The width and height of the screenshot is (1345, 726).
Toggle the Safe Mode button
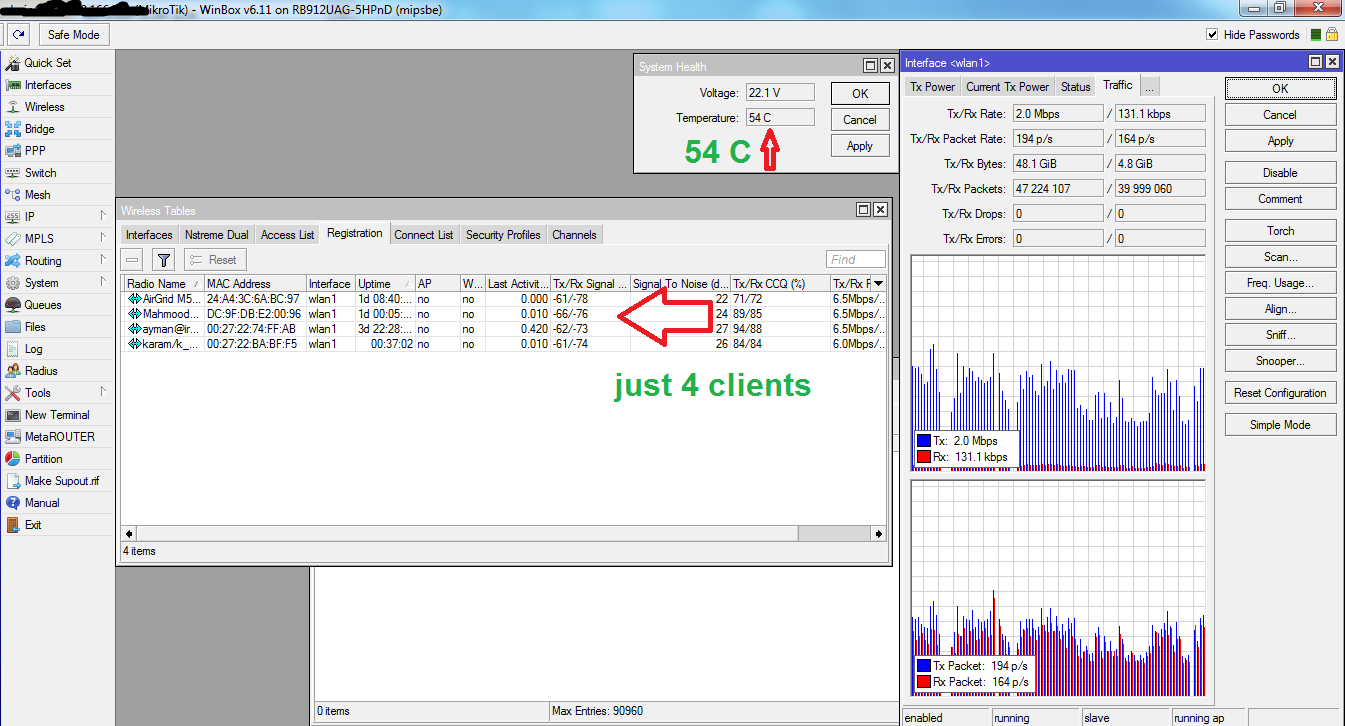(x=73, y=35)
